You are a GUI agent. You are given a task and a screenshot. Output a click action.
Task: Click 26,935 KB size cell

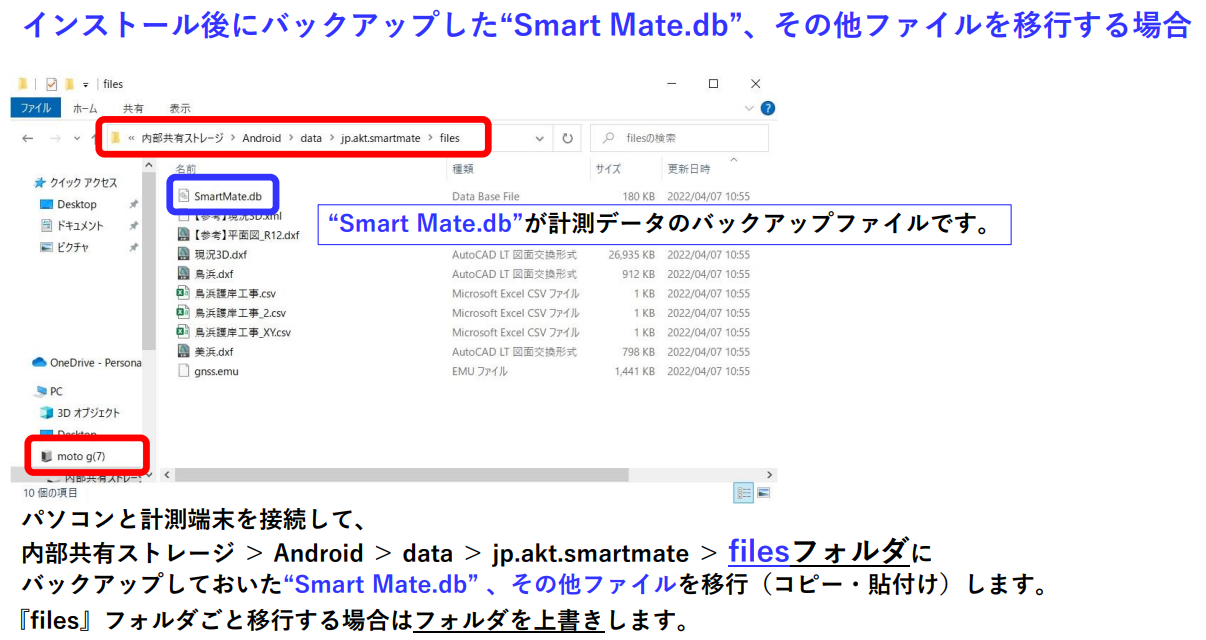[x=632, y=254]
